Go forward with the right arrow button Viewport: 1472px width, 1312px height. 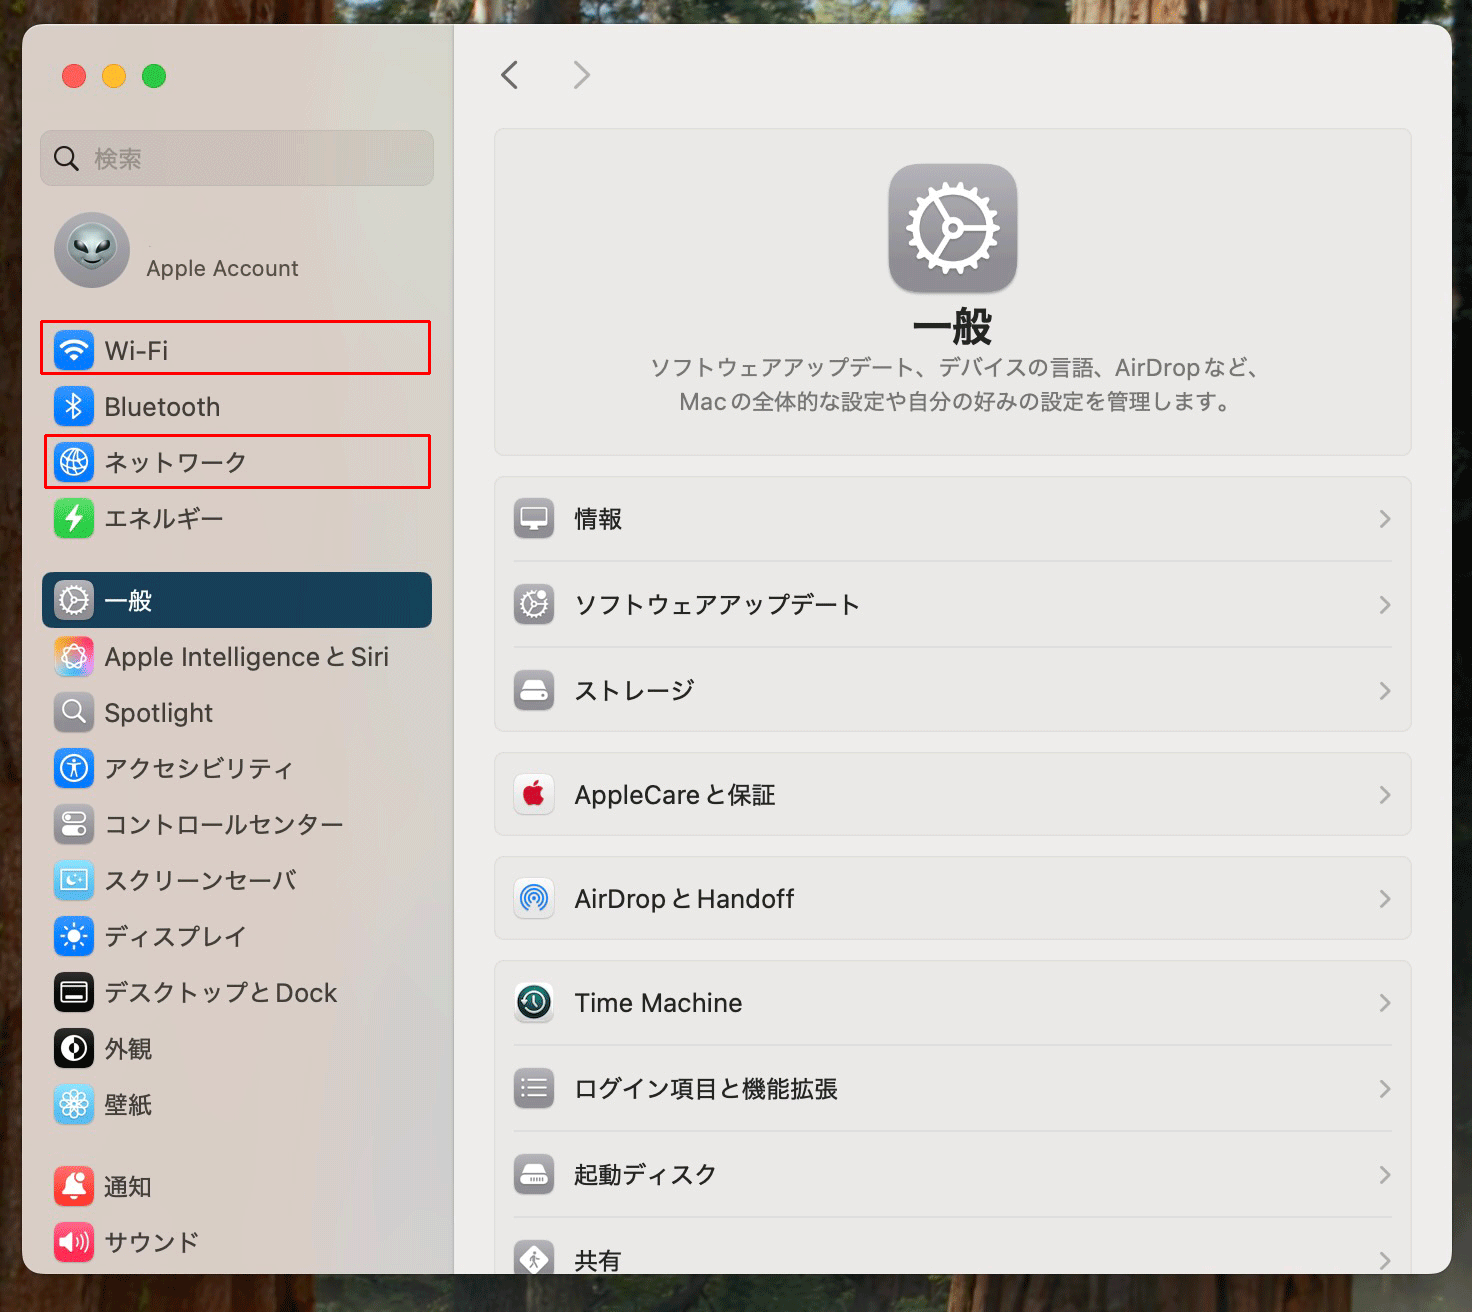582,75
